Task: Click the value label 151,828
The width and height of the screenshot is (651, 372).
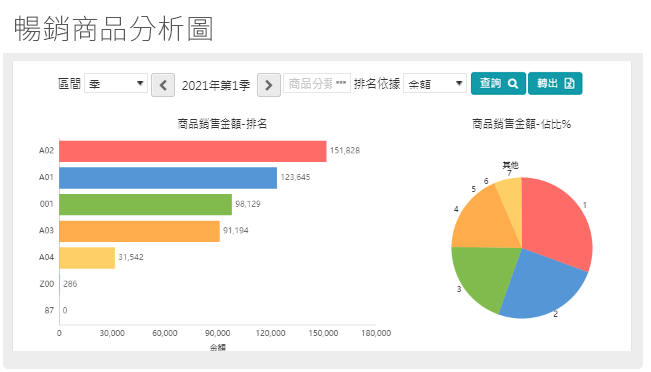Action: point(345,150)
